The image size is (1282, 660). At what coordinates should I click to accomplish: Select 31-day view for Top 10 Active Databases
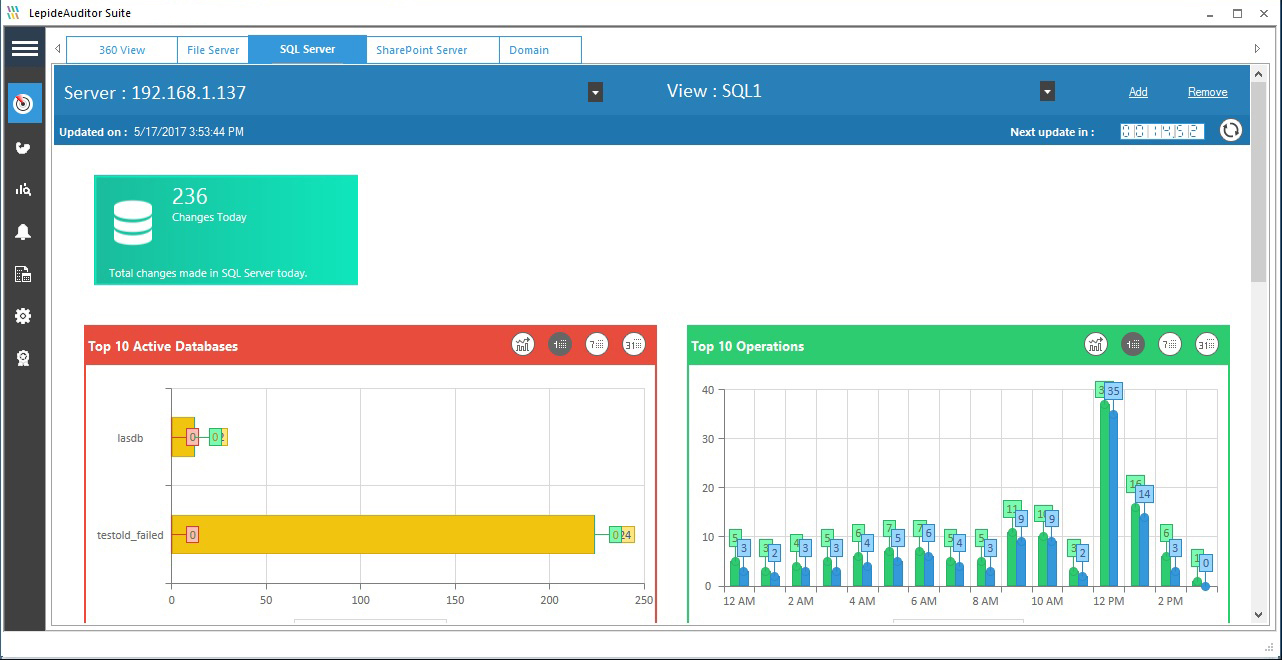pos(634,345)
